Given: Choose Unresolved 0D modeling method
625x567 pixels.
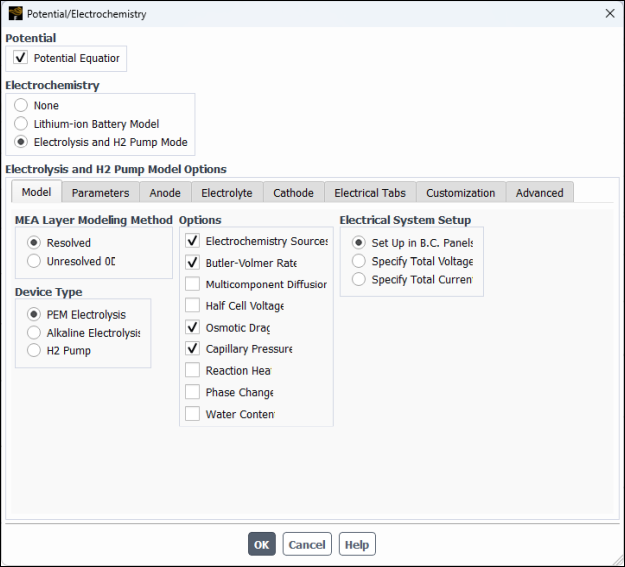Looking at the screenshot, I should pos(34,261).
